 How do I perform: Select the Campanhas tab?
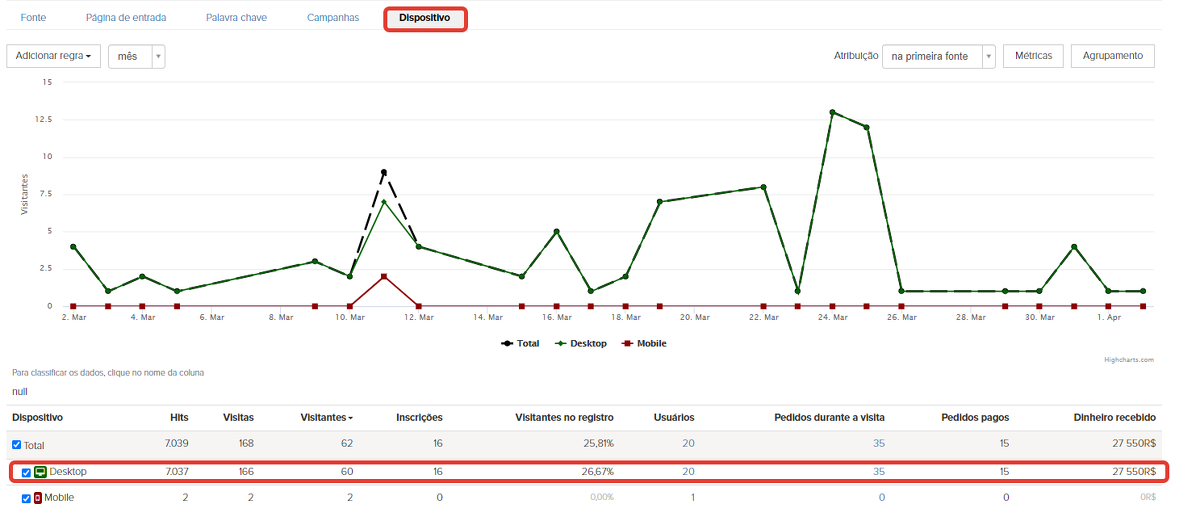point(331,18)
